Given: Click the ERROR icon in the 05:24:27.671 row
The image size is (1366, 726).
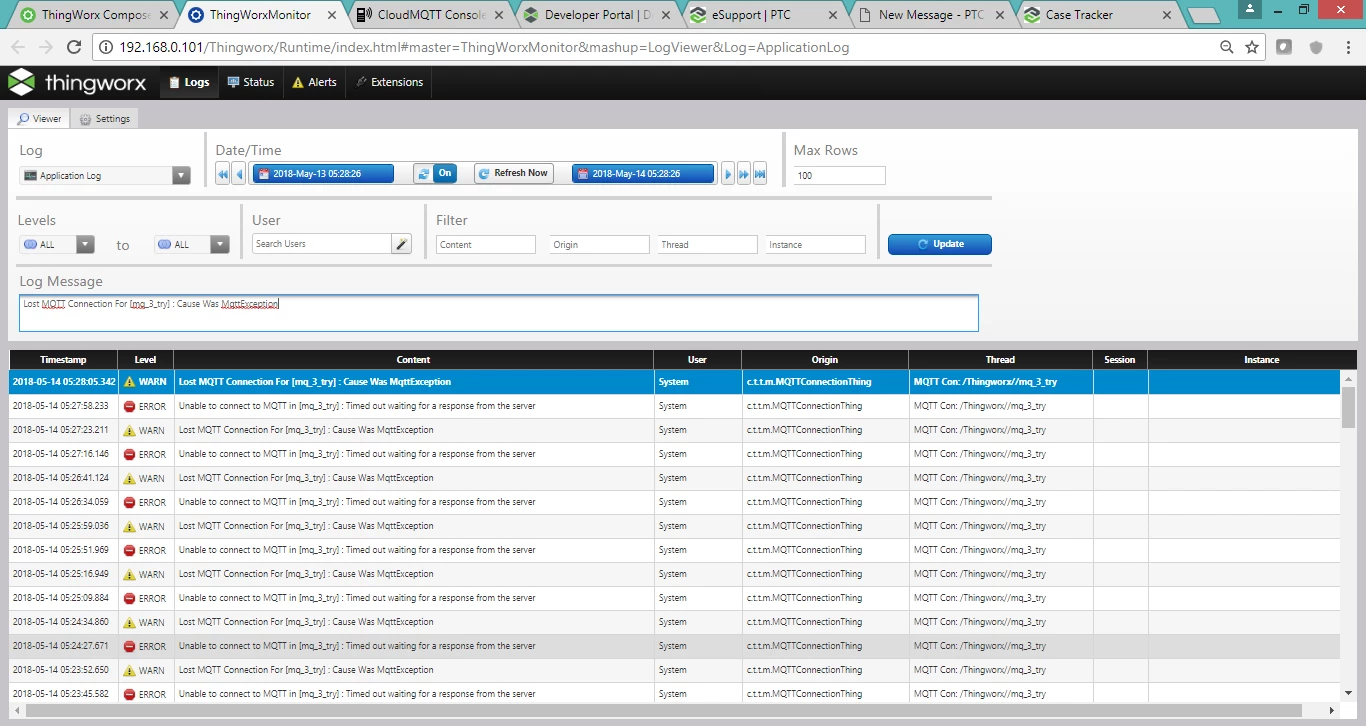Looking at the screenshot, I should (x=129, y=646).
